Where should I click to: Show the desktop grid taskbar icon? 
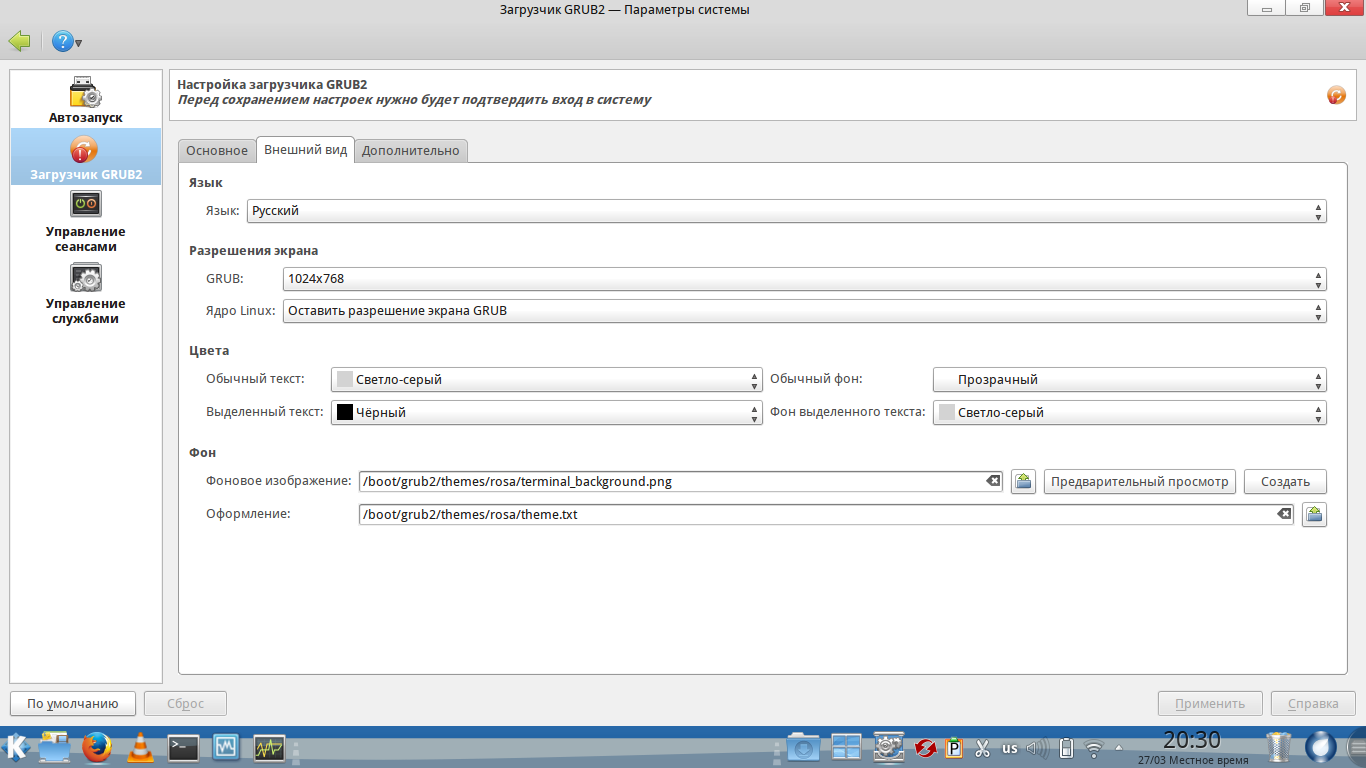[846, 747]
